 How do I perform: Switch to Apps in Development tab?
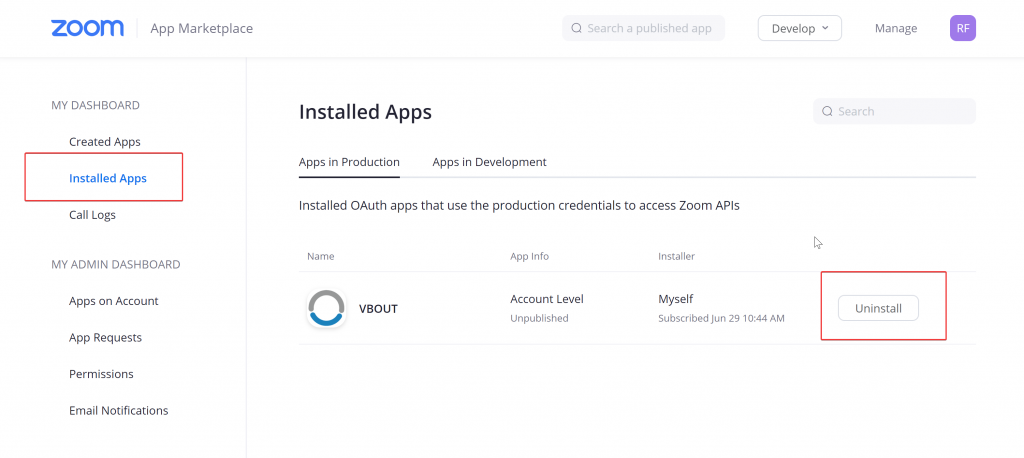[489, 162]
